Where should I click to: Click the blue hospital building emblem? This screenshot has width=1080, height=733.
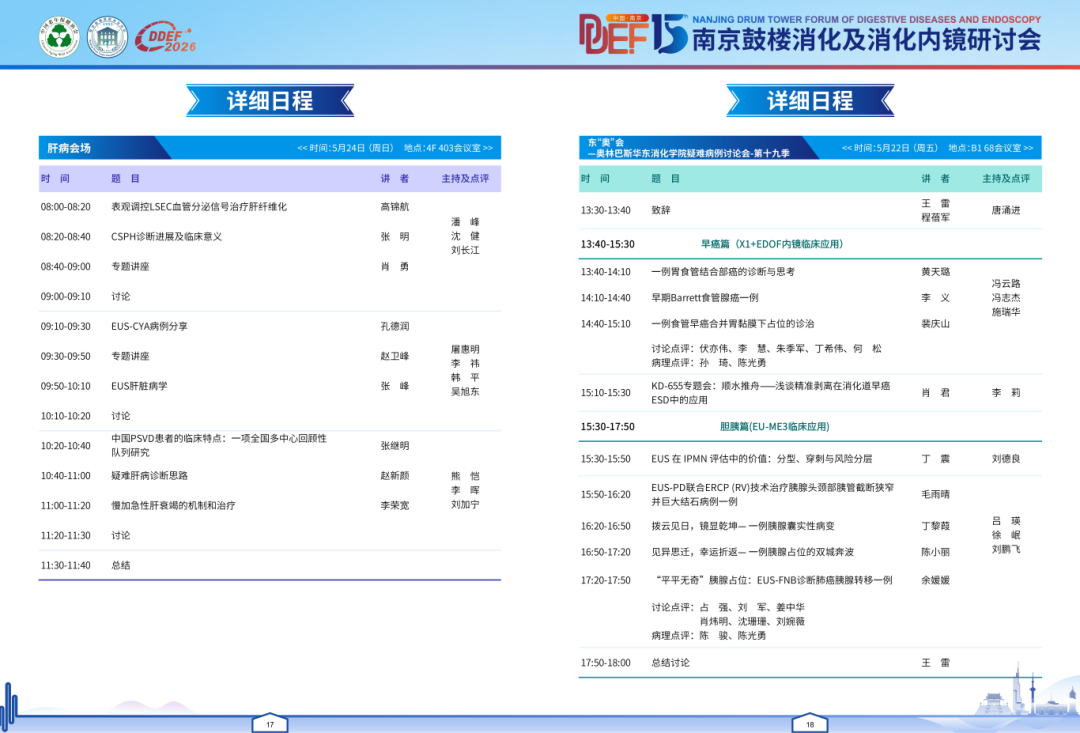click(107, 37)
